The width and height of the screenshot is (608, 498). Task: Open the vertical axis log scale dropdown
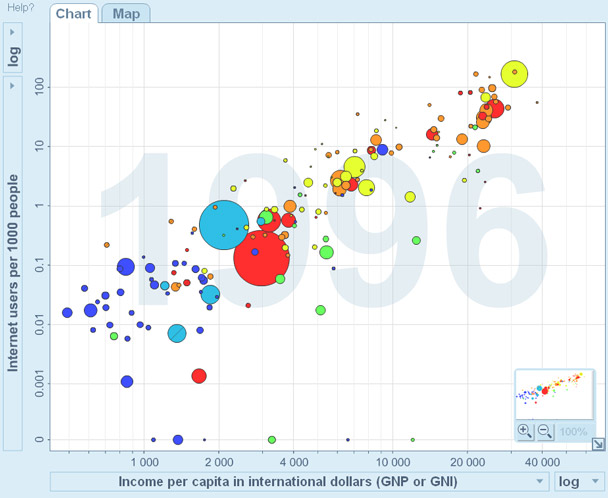pos(14,57)
